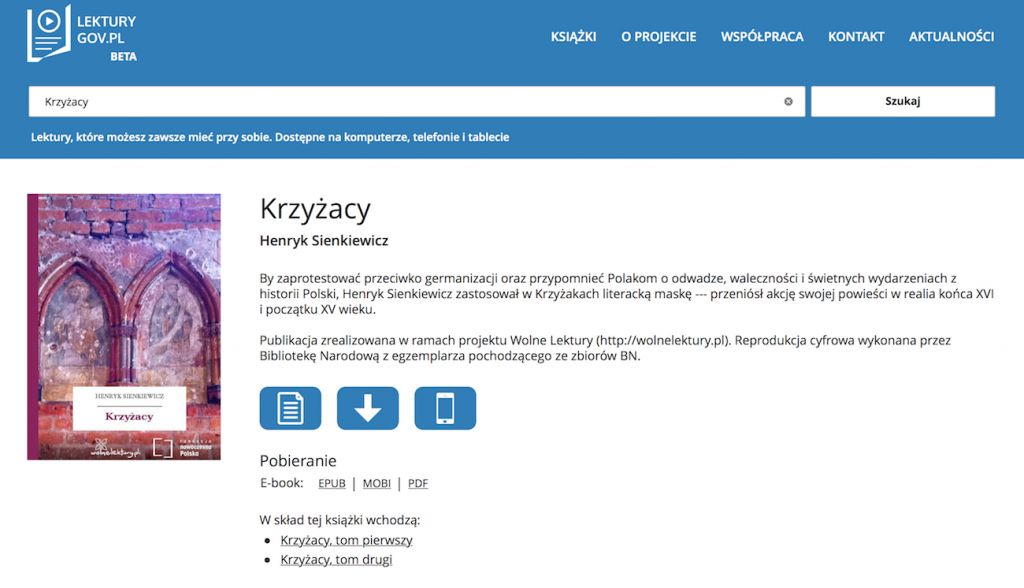Go to KONTAKT
This screenshot has height=588, width=1024.
855,36
